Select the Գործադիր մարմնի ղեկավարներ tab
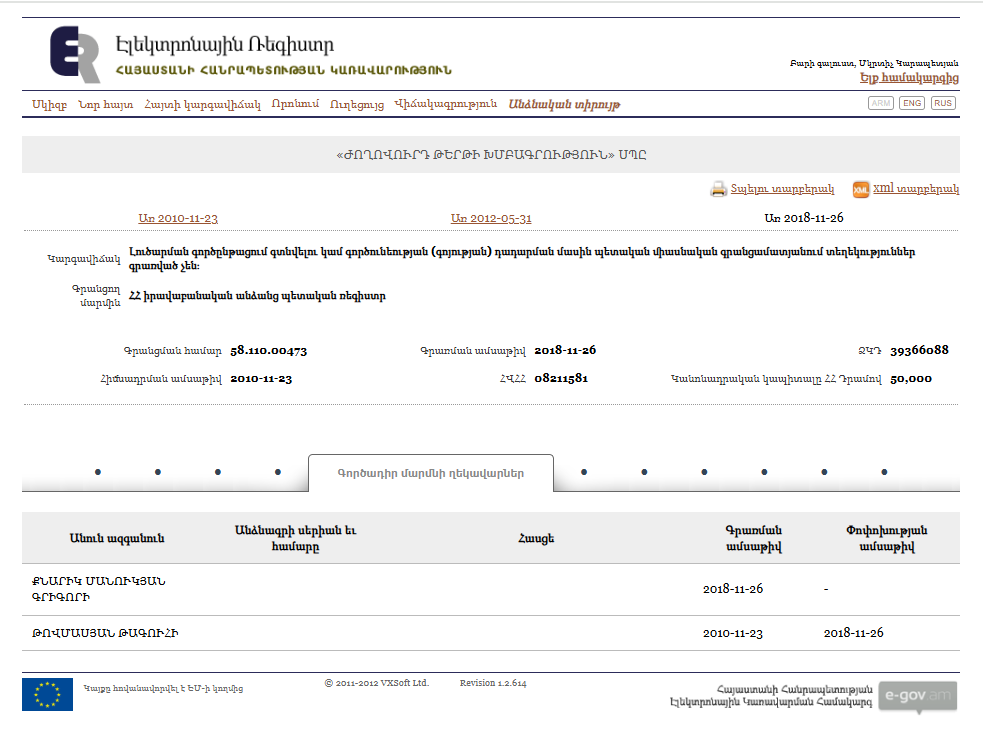 pyautogui.click(x=430, y=473)
